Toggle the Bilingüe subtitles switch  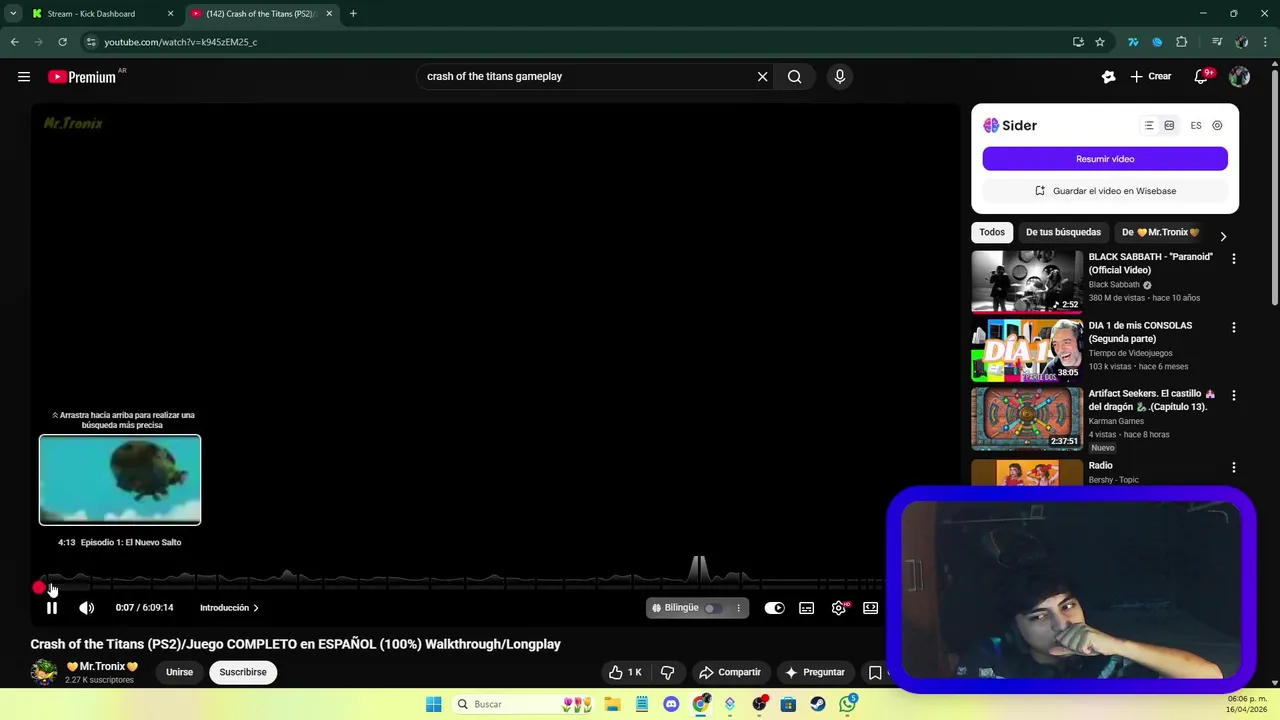click(x=711, y=608)
